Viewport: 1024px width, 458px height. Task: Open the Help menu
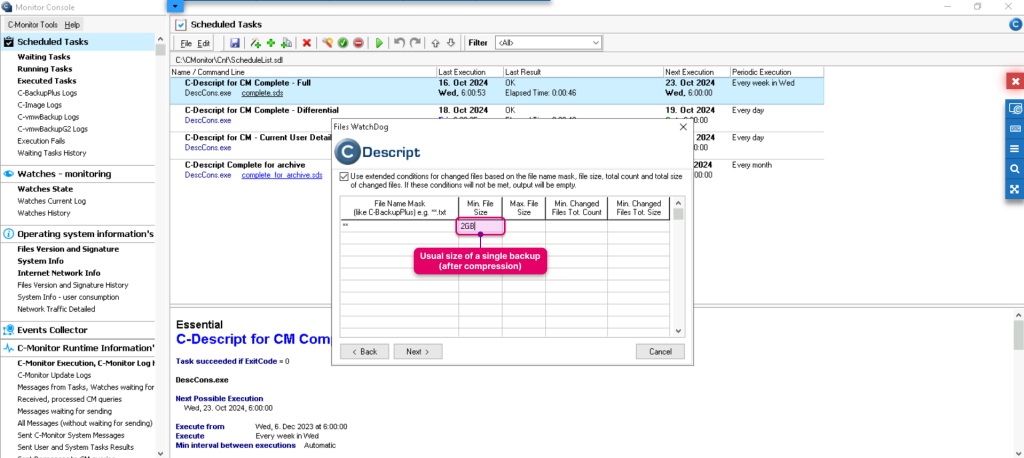72,25
